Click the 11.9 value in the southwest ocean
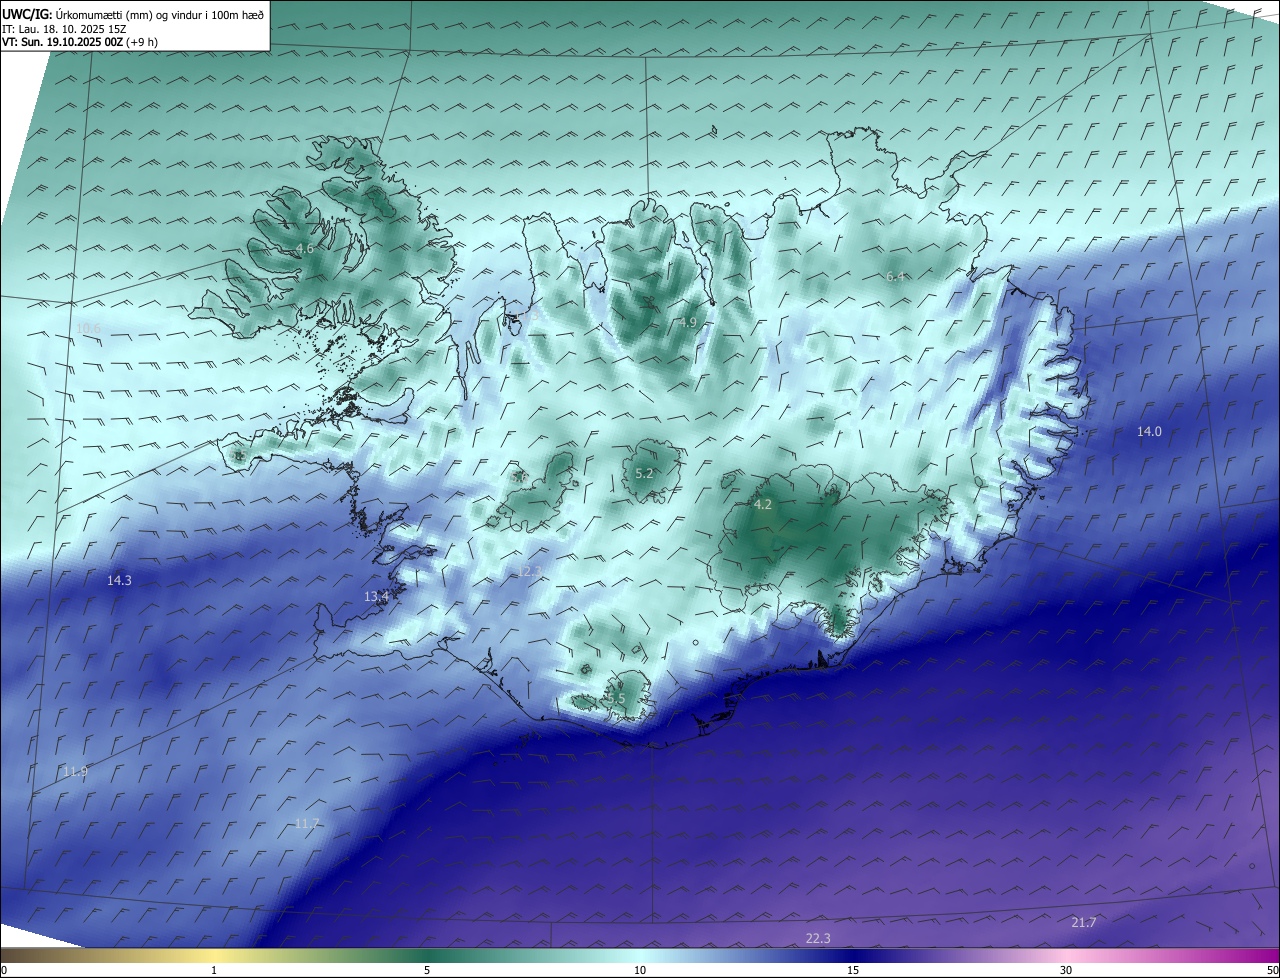 point(75,771)
